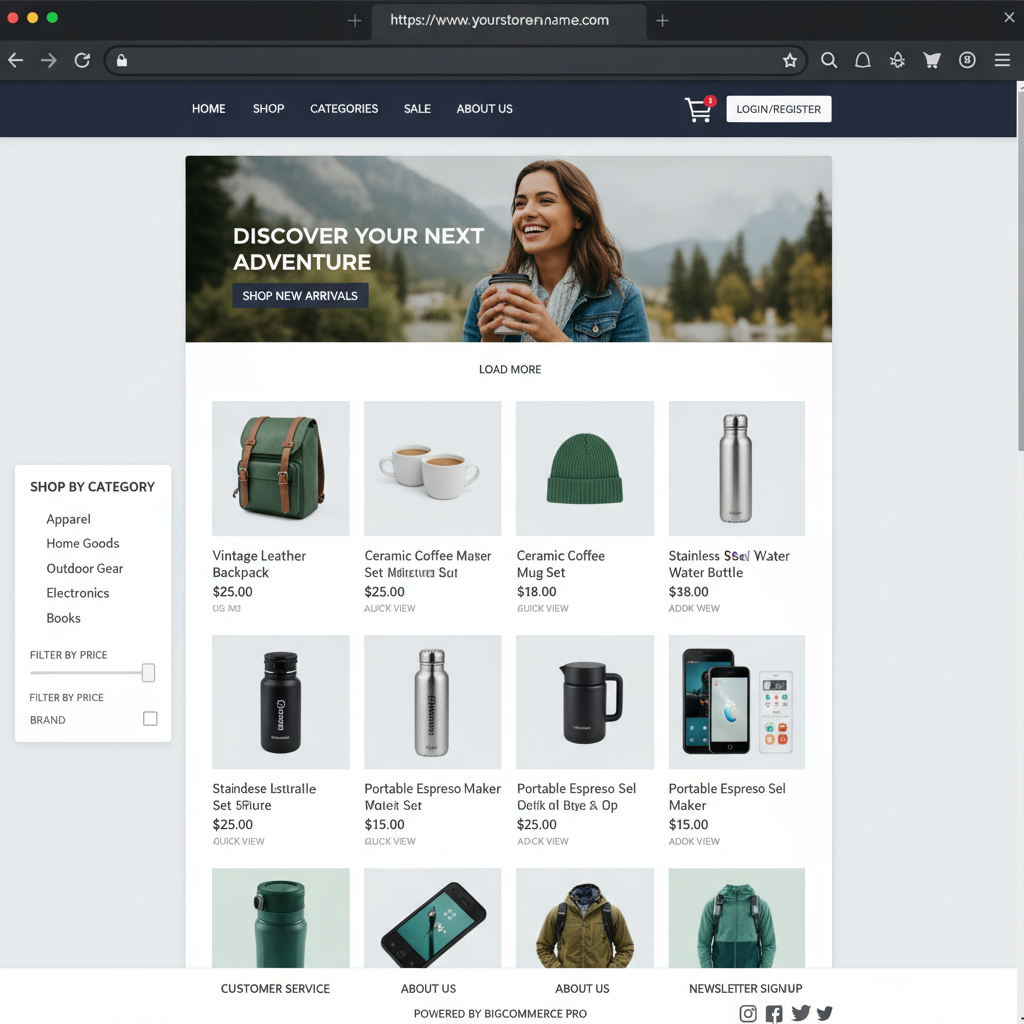Screen dimensions: 1024x1024
Task: Open the Facebook link in the footer
Action: tap(774, 1013)
